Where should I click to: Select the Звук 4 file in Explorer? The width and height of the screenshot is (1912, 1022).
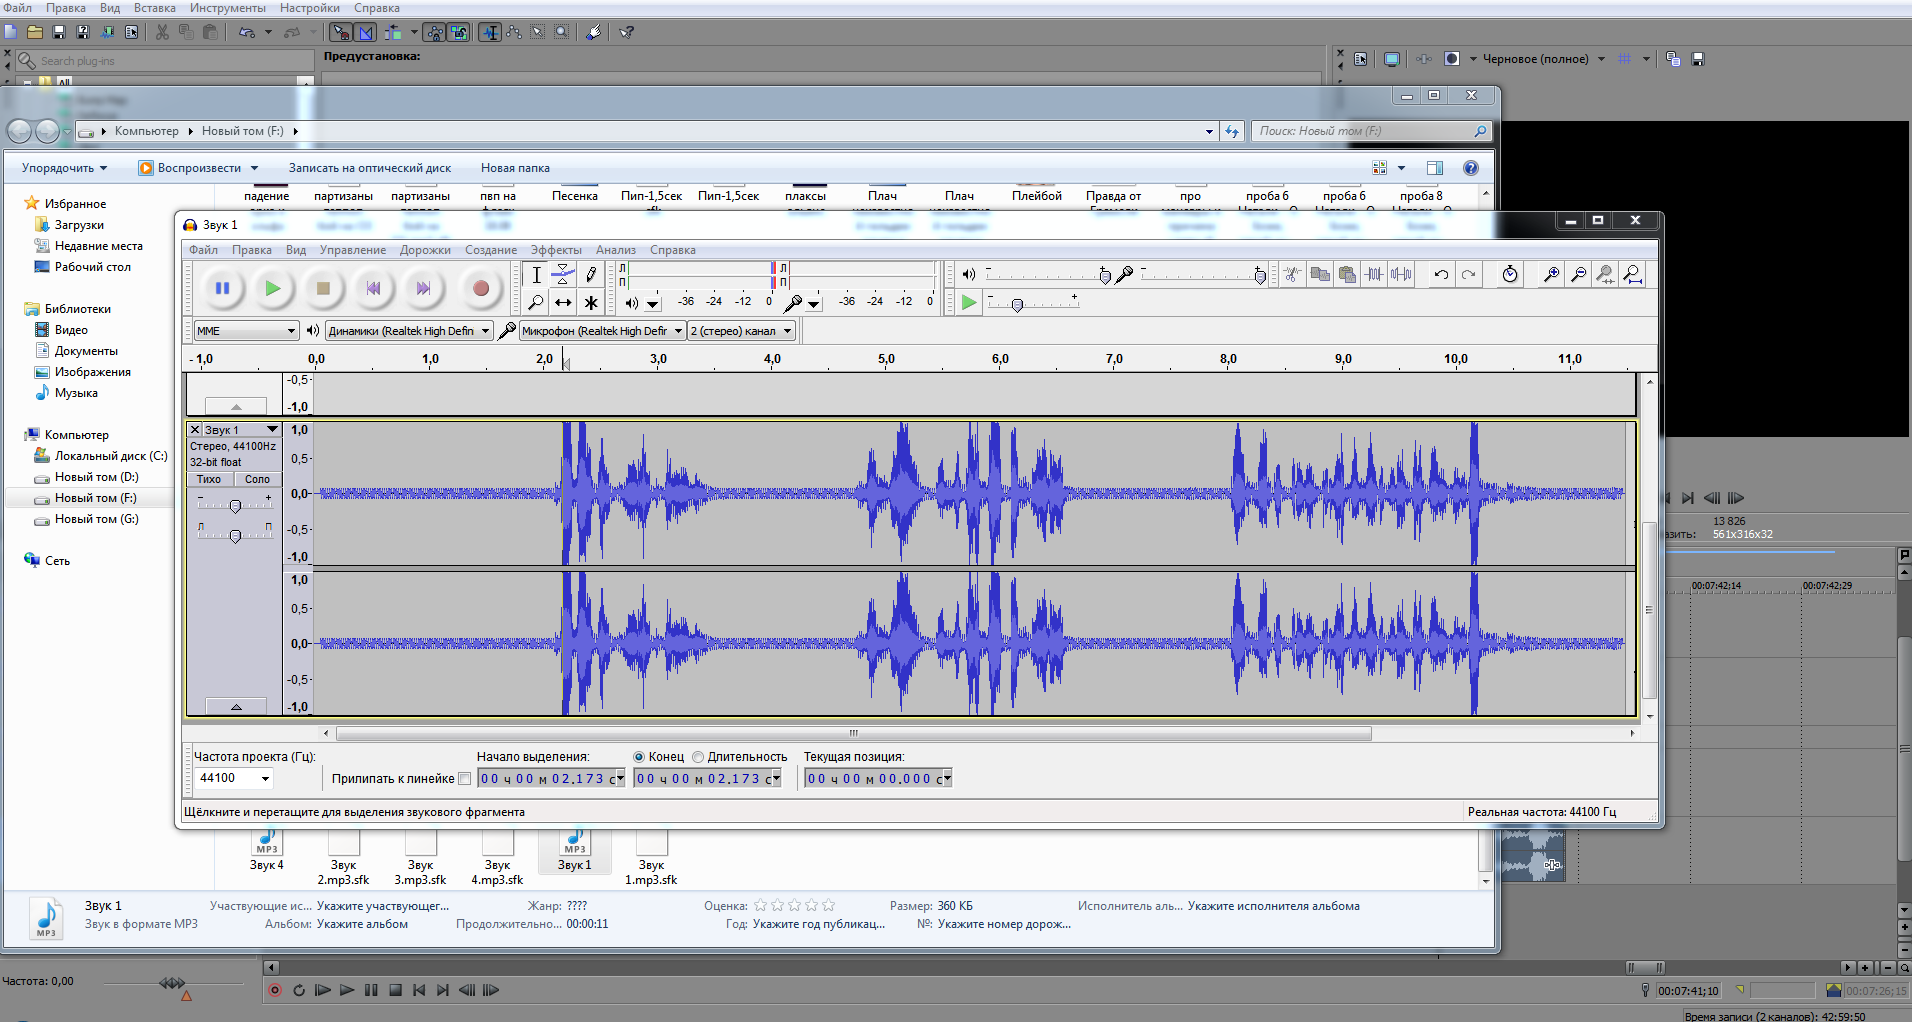[x=267, y=852]
